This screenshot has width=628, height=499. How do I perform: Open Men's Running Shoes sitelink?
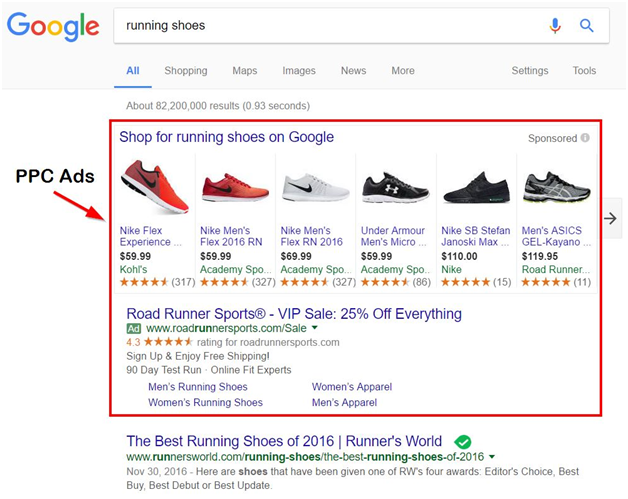[x=198, y=387]
